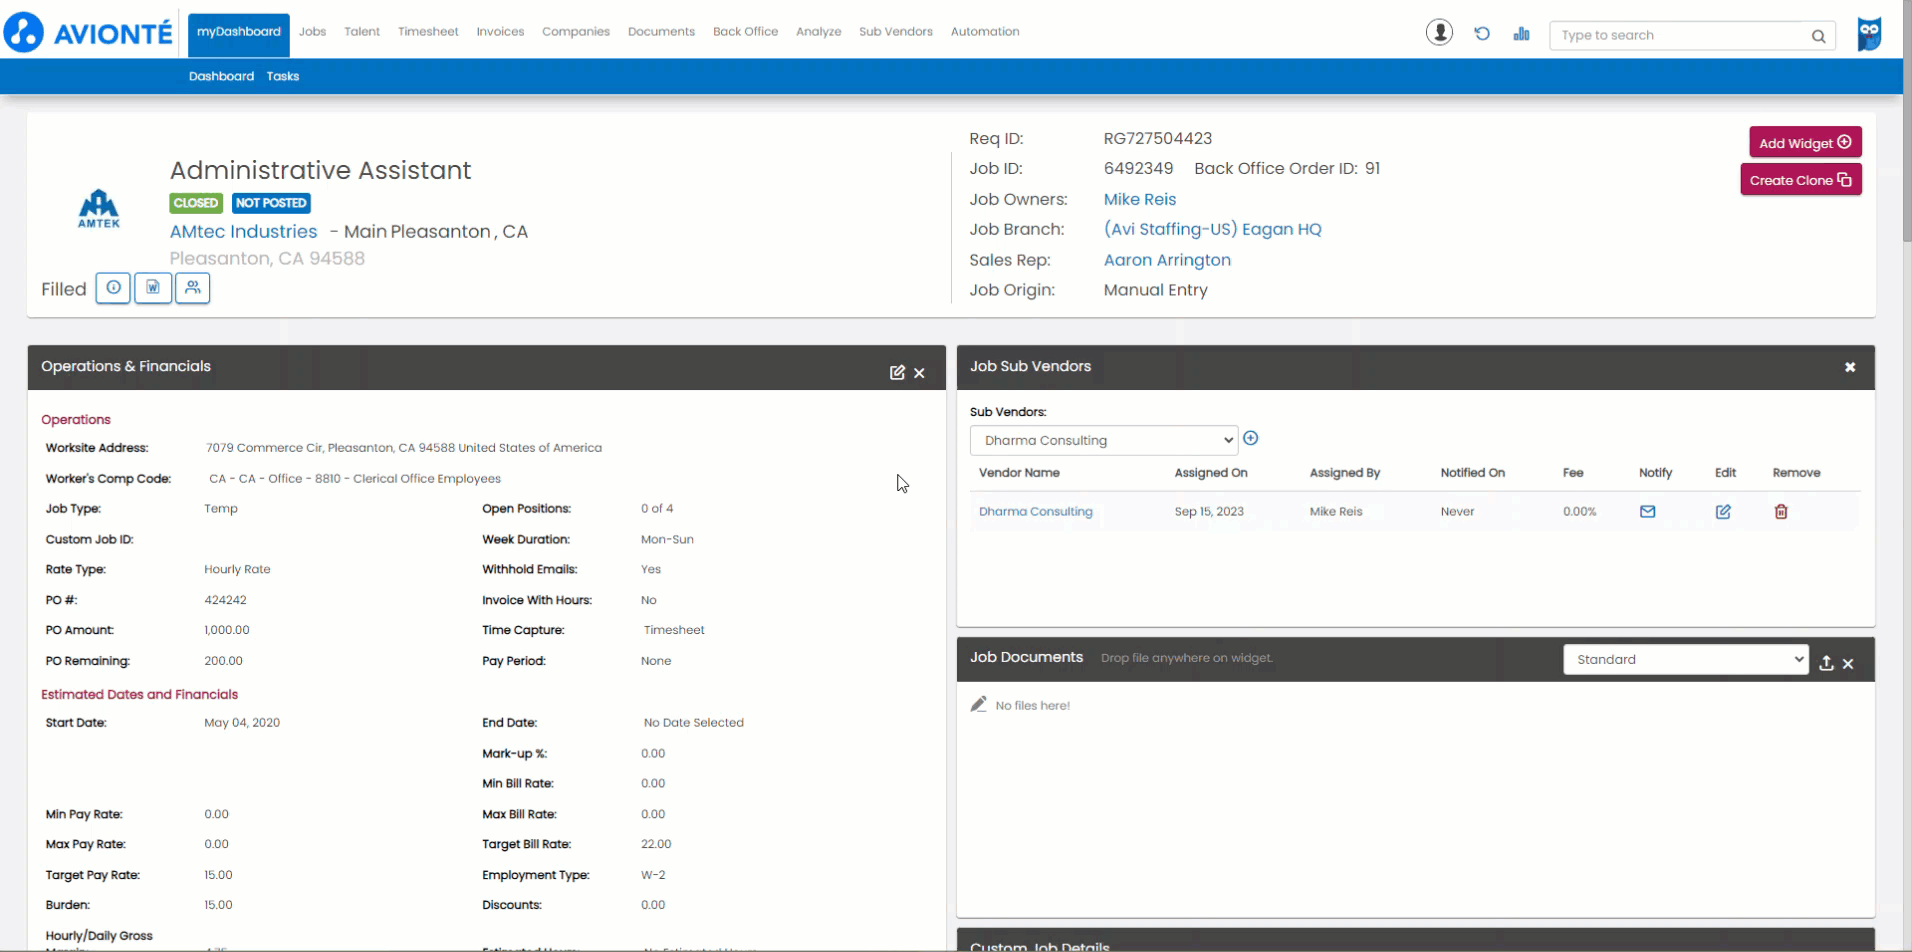
Task: Open Dharma Consulting vendor name link
Action: pos(1036,511)
